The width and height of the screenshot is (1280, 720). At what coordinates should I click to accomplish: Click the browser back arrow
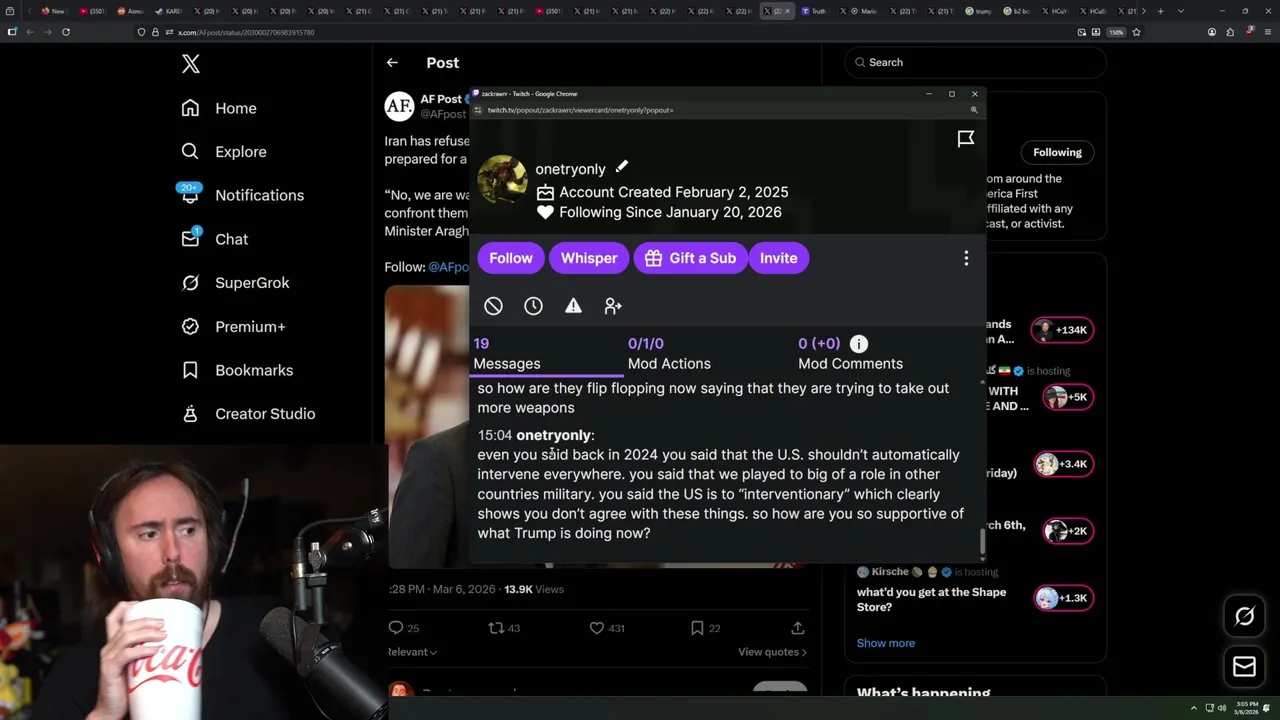30,32
